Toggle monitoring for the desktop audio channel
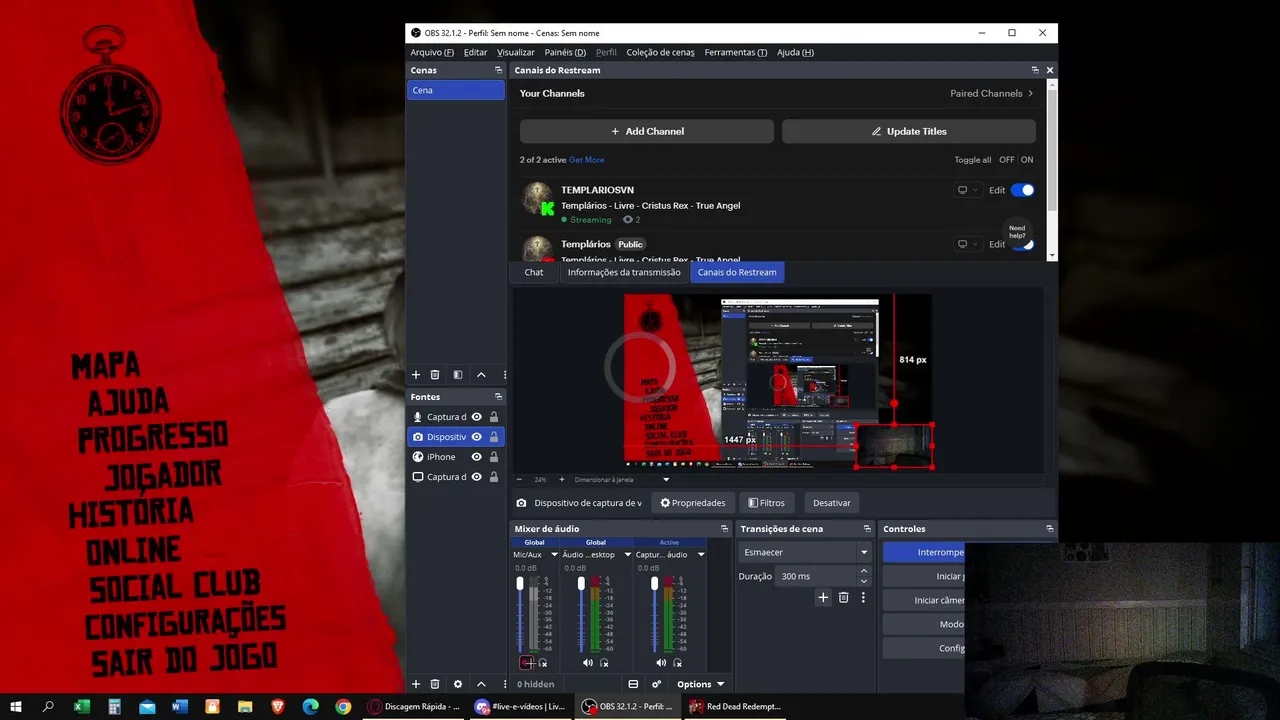 [604, 663]
